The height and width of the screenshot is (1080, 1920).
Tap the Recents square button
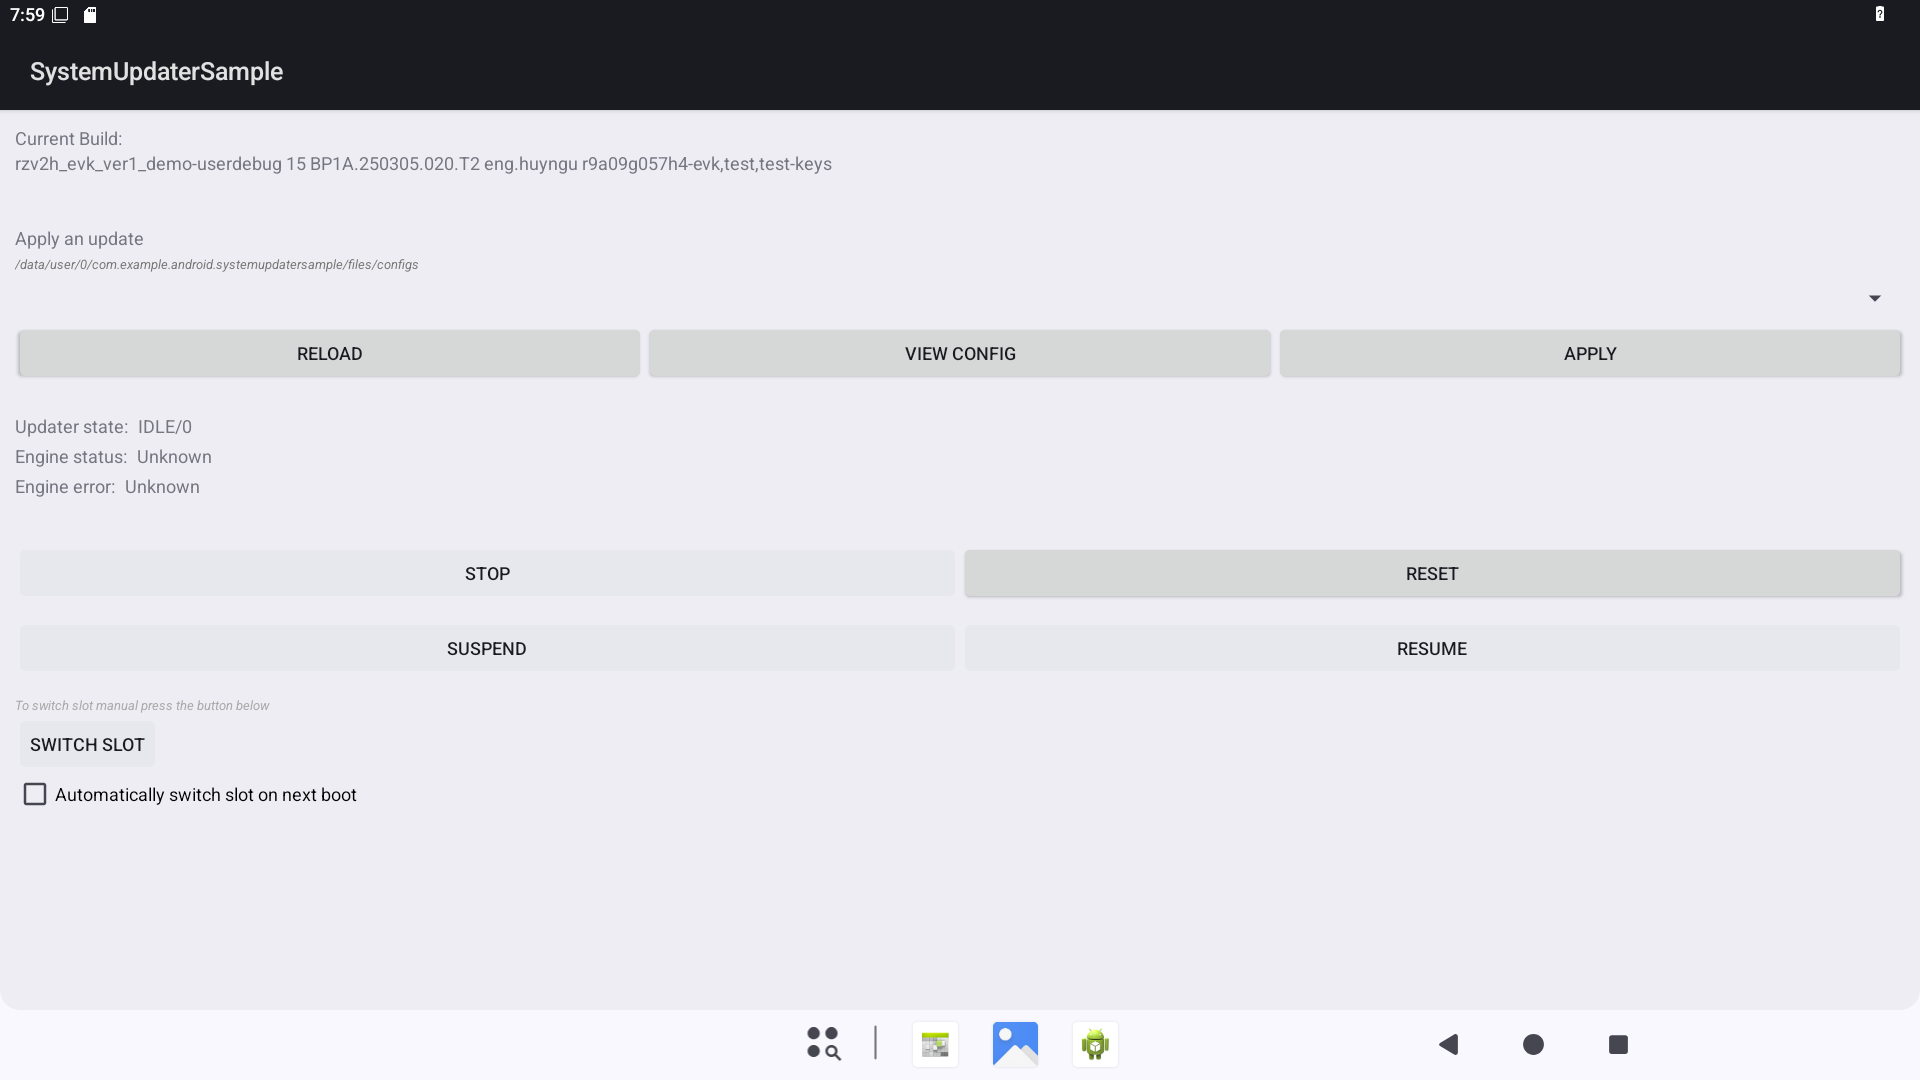pos(1618,1045)
